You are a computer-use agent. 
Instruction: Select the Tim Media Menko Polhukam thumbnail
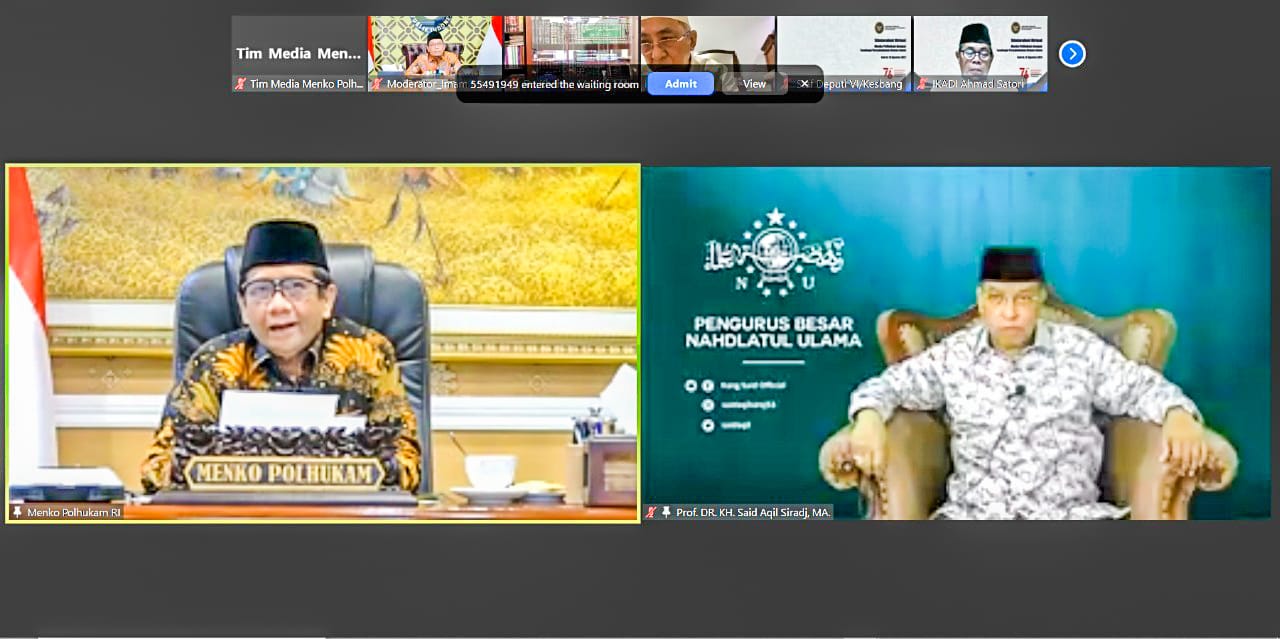pyautogui.click(x=299, y=54)
